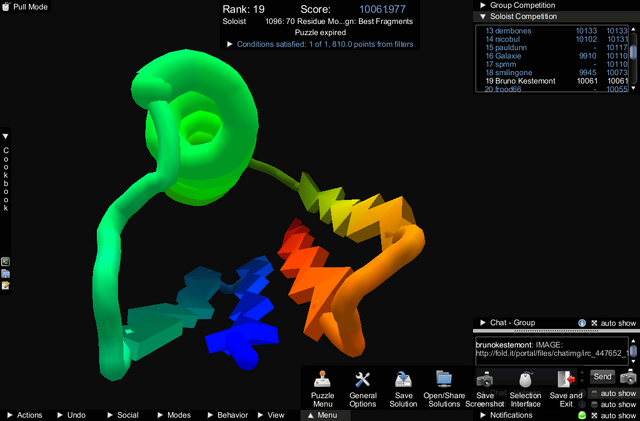Click the Cookbook blue folder icon
Image resolution: width=640 pixels, height=421 pixels.
[x=5, y=274]
